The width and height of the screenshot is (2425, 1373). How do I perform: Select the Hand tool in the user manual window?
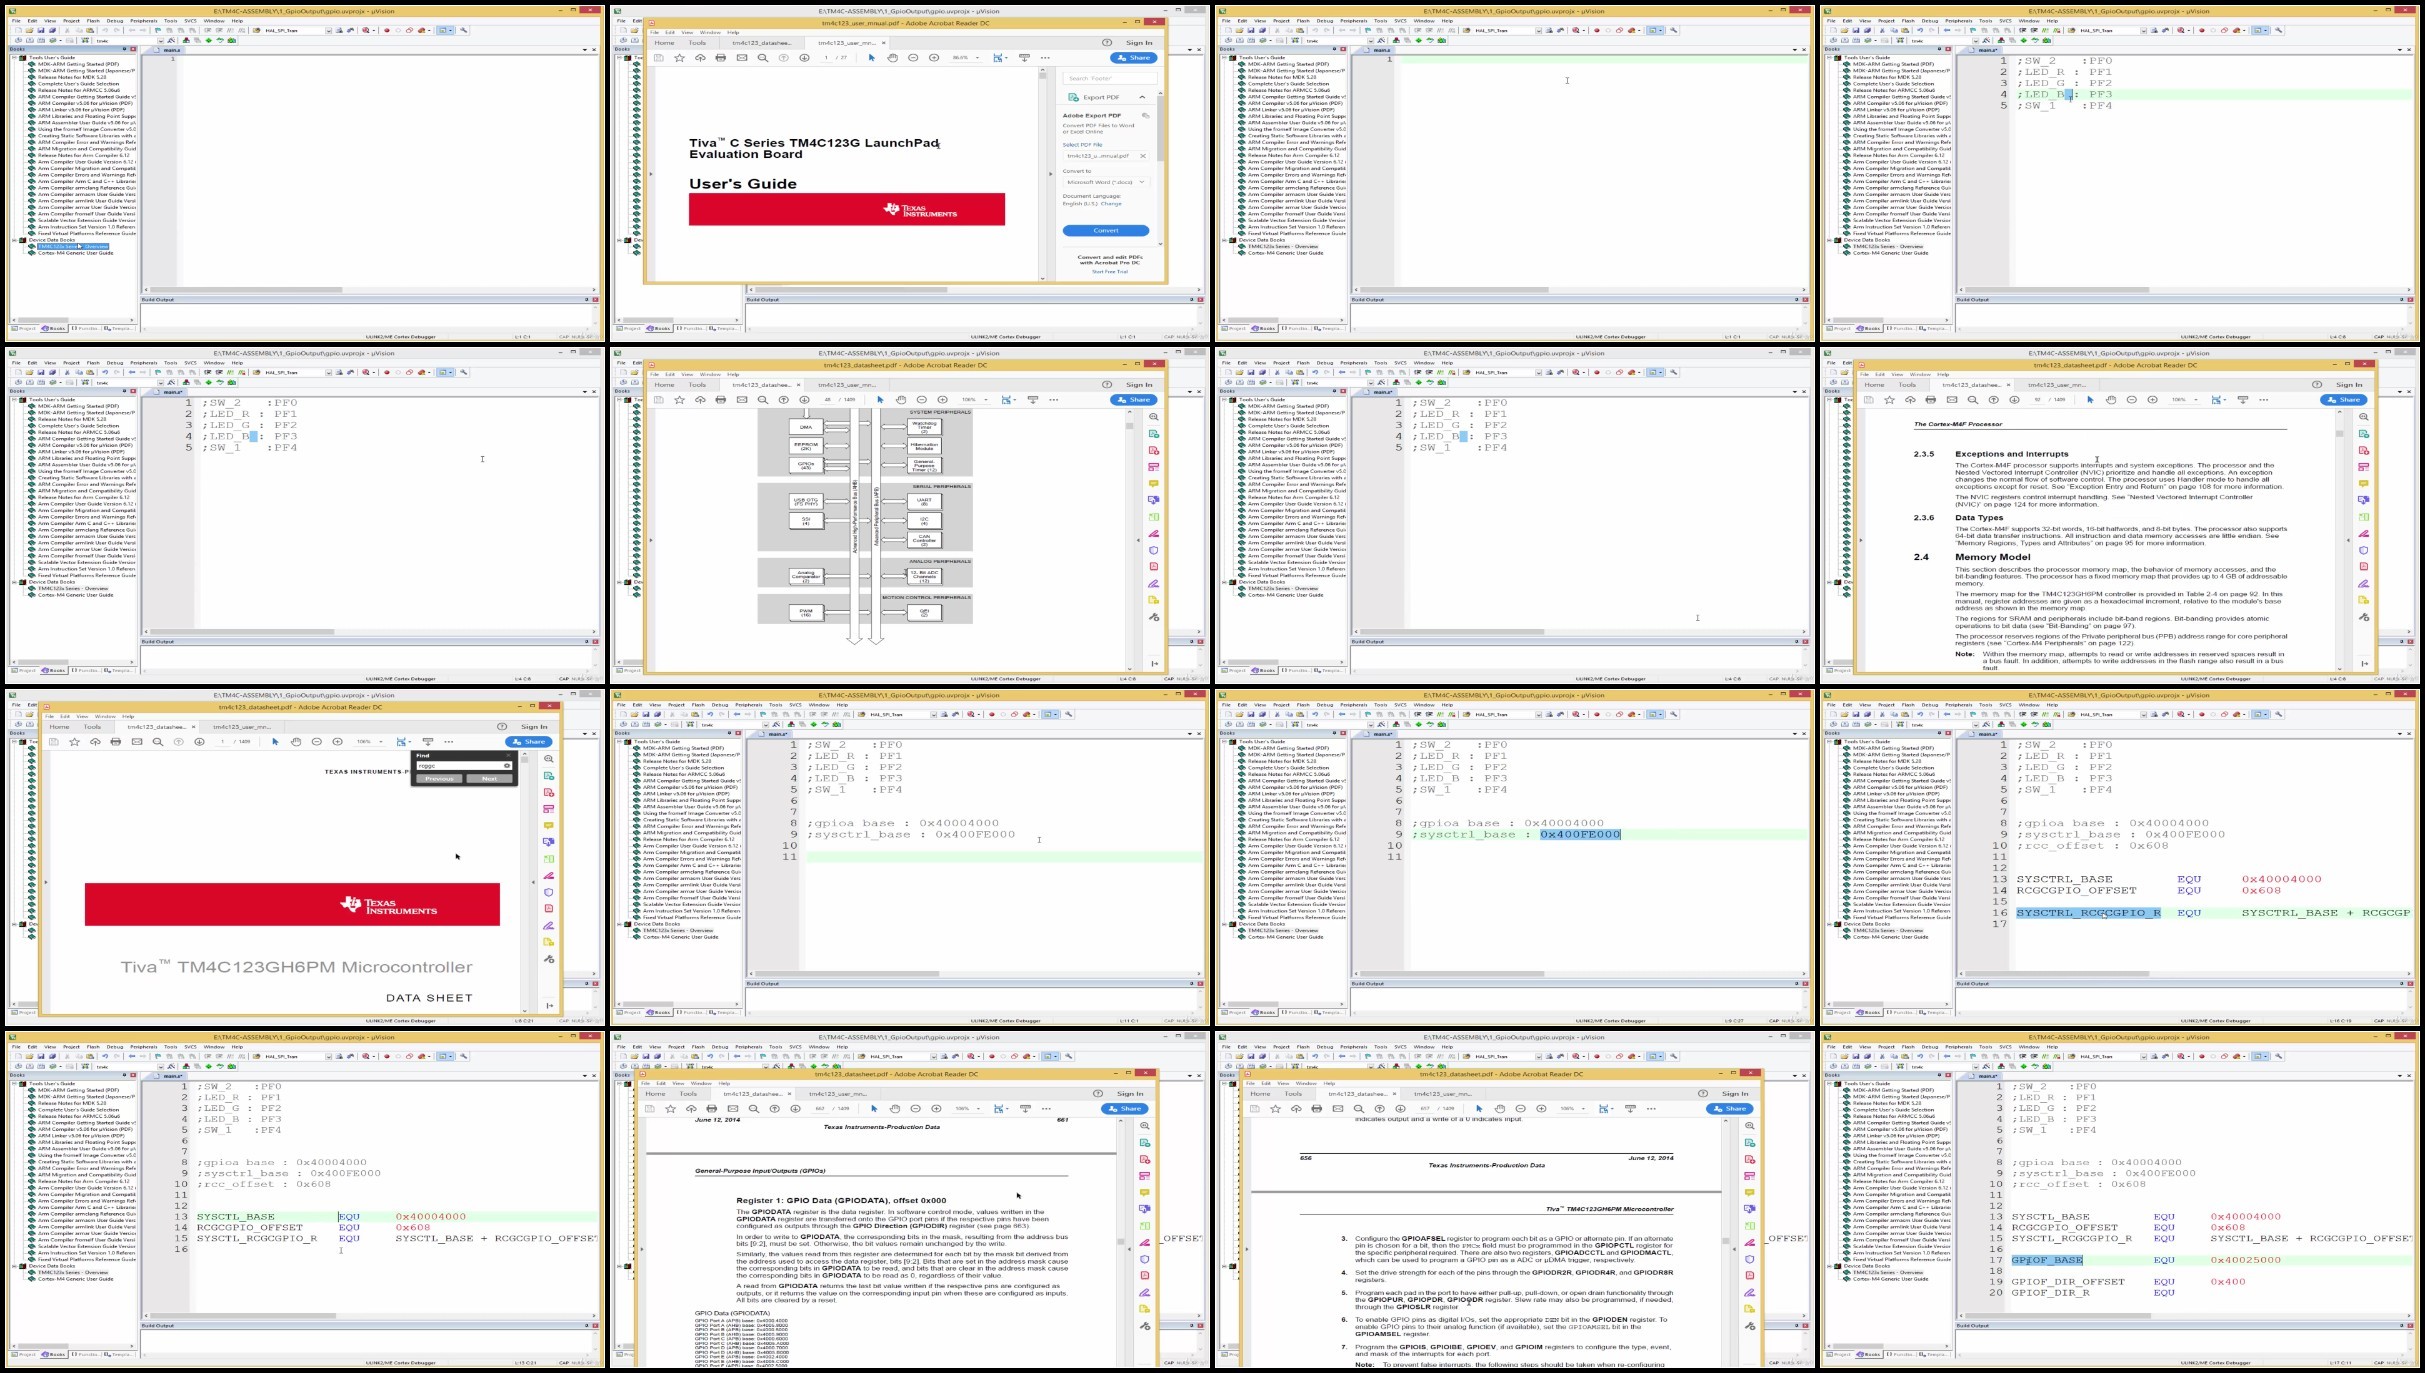click(893, 58)
